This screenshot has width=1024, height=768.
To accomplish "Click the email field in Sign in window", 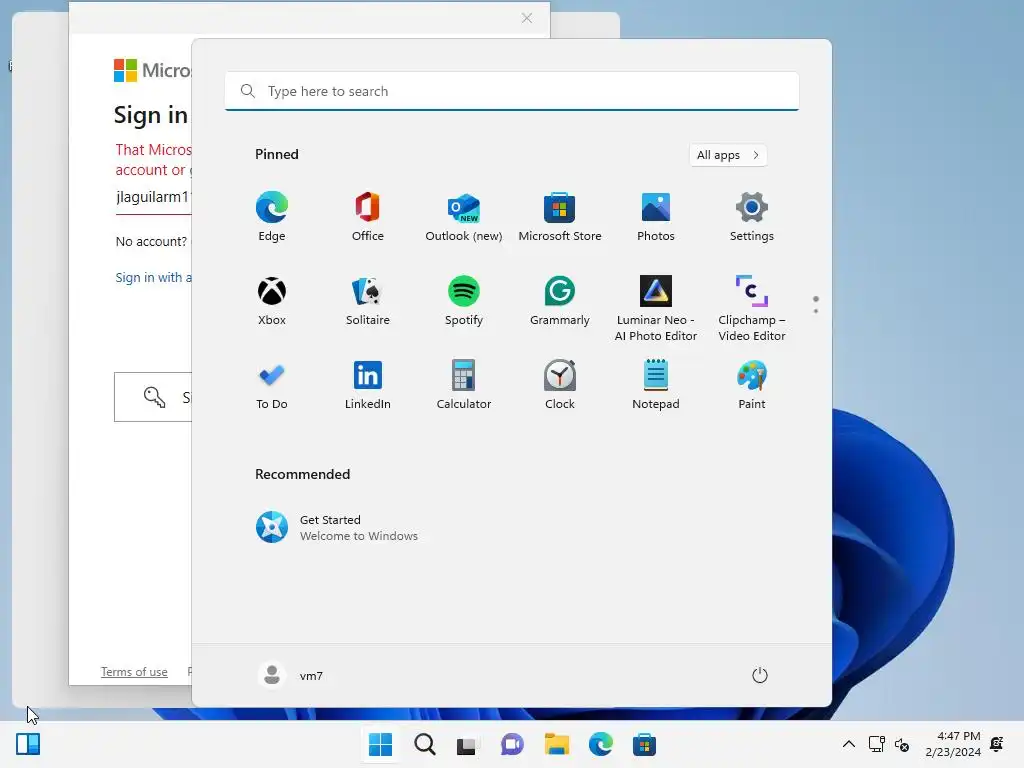I will point(153,199).
